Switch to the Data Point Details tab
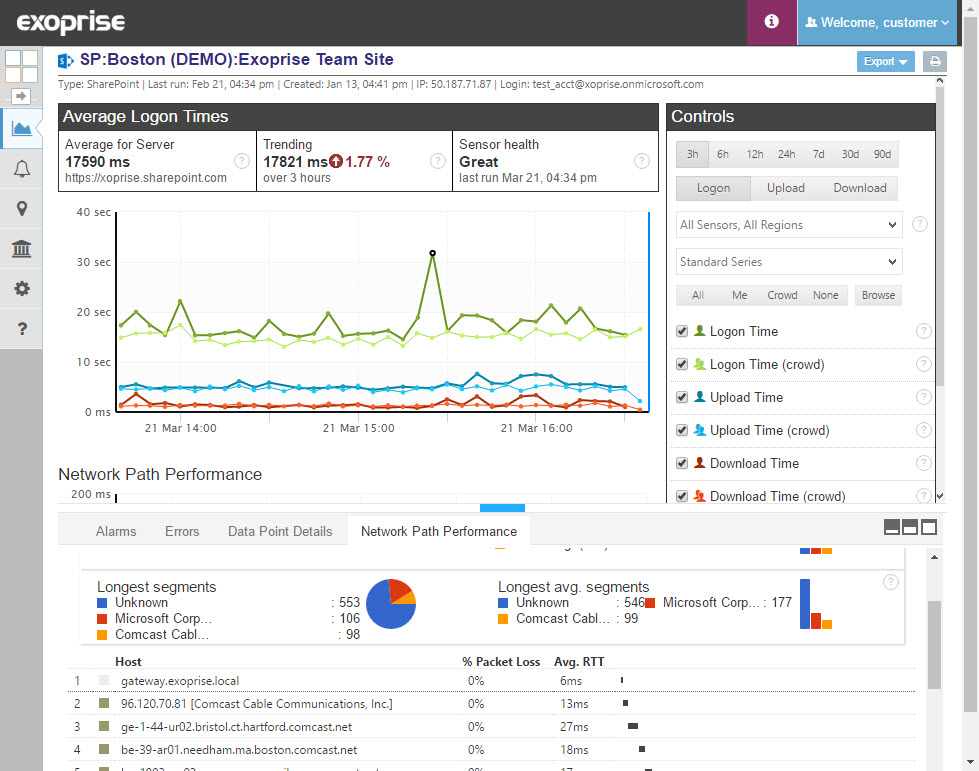The height and width of the screenshot is (771, 979). point(280,531)
